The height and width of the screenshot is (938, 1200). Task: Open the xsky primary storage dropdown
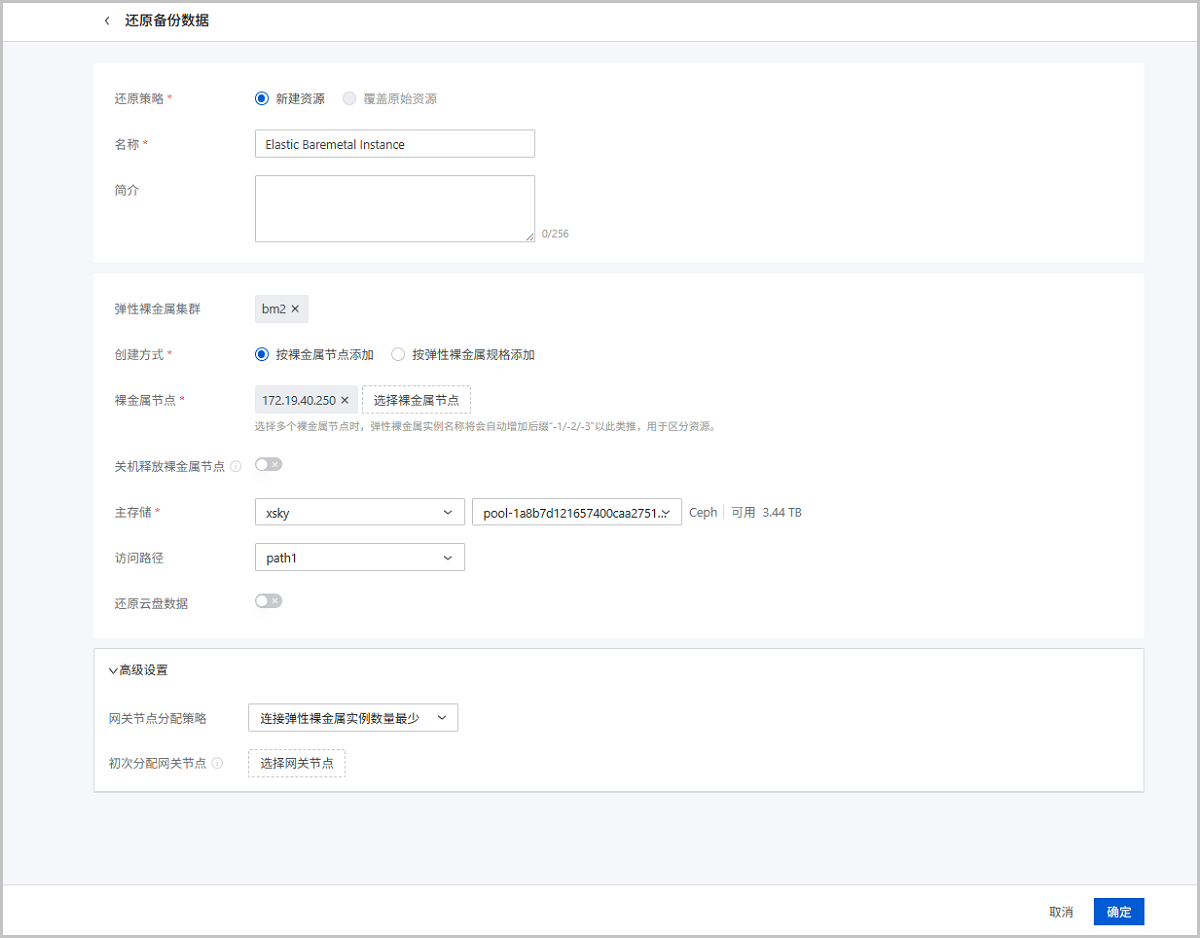pyautogui.click(x=359, y=512)
